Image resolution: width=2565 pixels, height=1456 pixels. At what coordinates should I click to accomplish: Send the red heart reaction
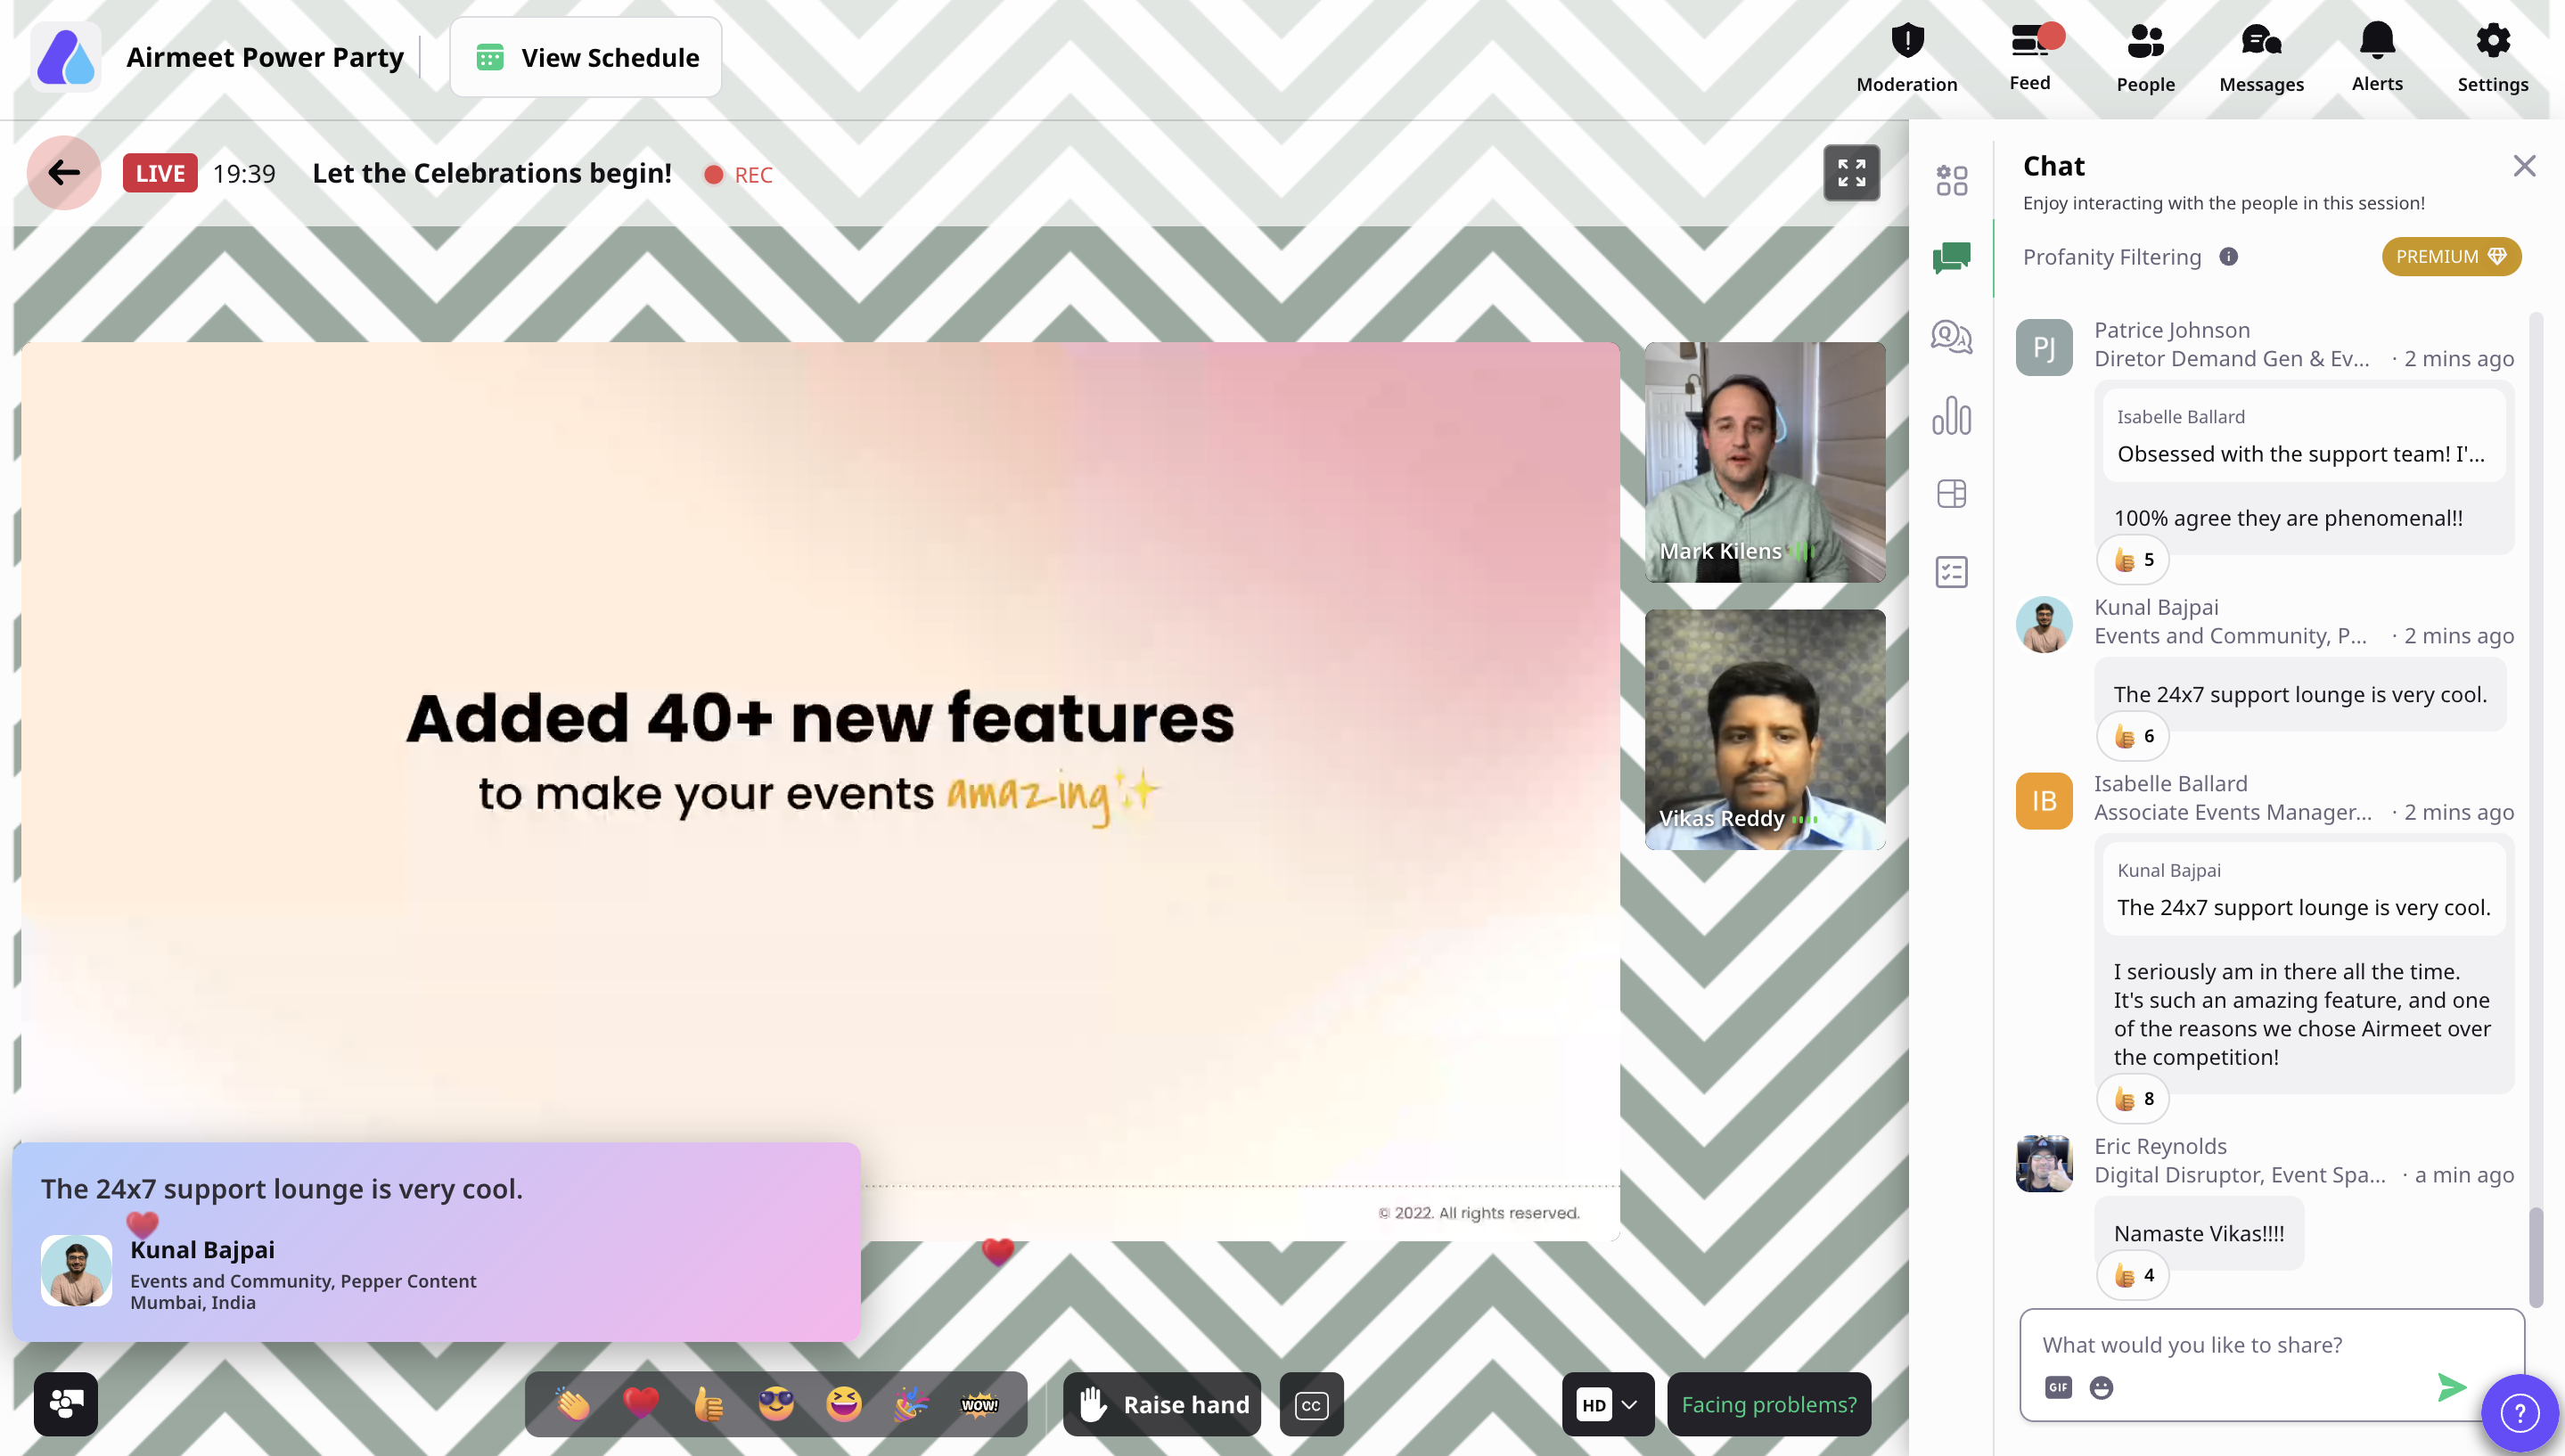[641, 1404]
